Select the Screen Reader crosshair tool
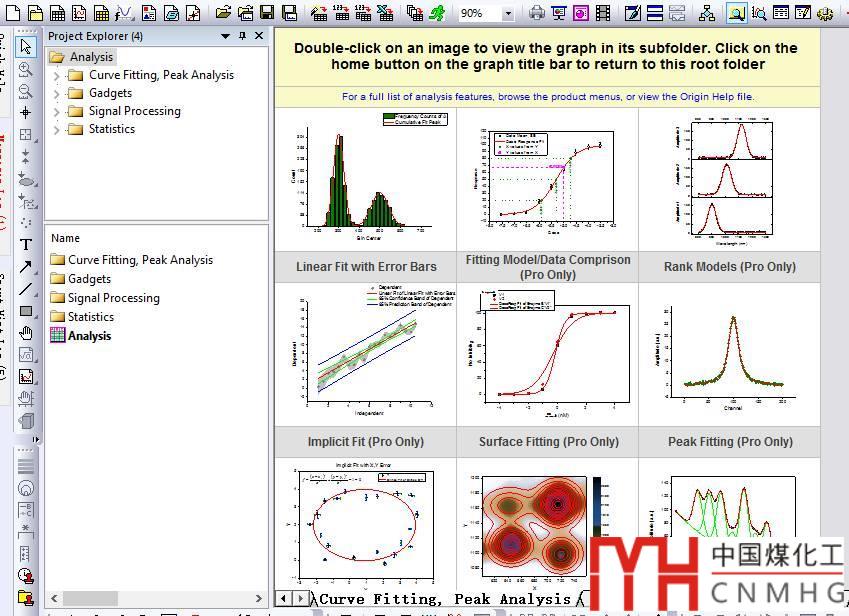 pos(25,113)
